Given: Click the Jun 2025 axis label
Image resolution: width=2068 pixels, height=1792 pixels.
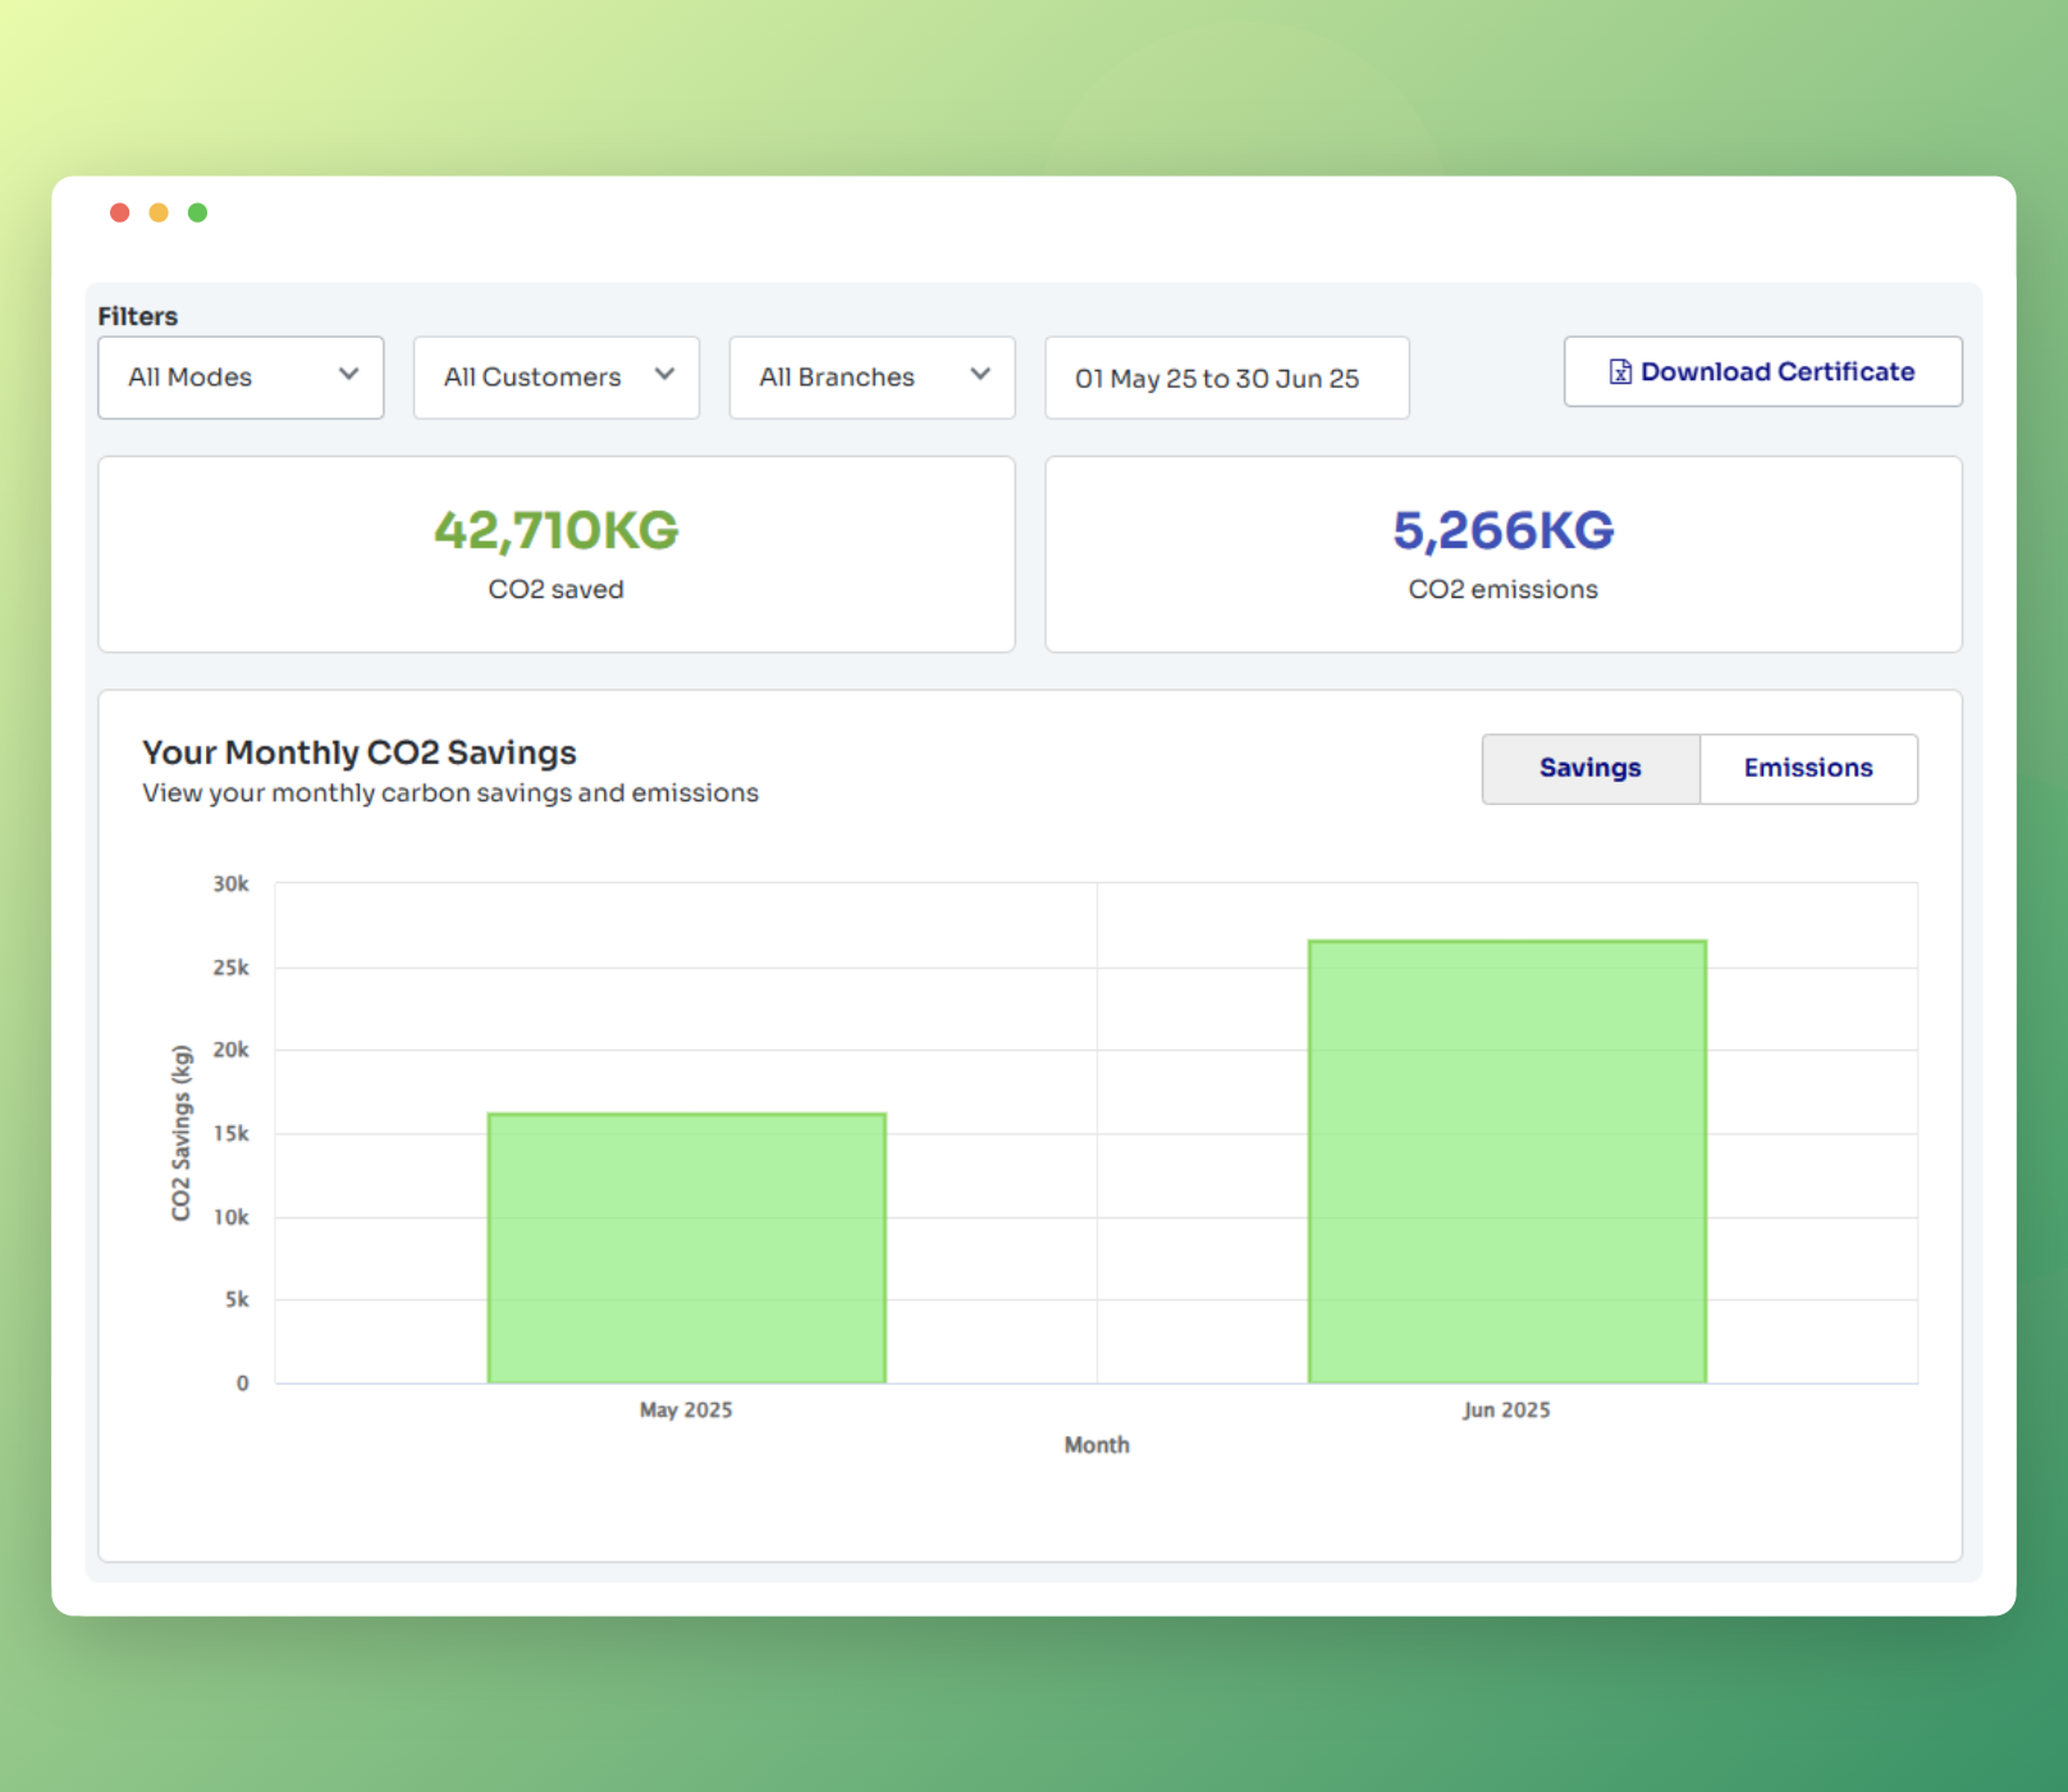Looking at the screenshot, I should (x=1506, y=1409).
